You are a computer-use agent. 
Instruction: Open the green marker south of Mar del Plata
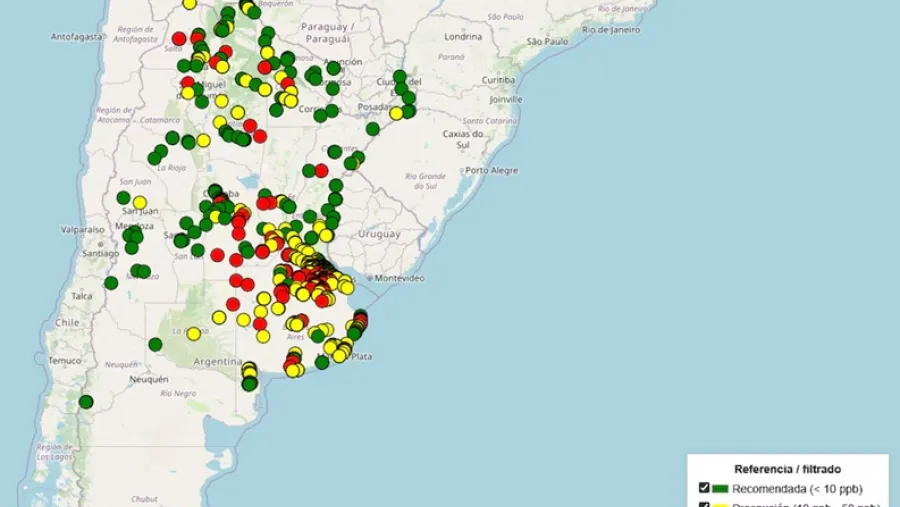[322, 362]
